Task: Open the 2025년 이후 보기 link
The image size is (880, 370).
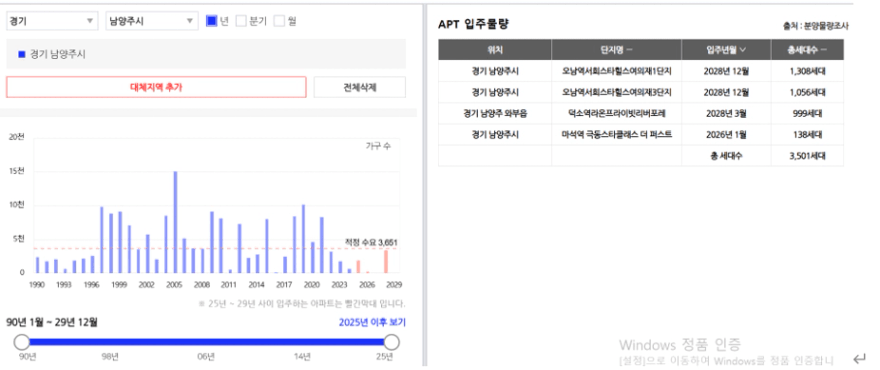Action: (372, 322)
